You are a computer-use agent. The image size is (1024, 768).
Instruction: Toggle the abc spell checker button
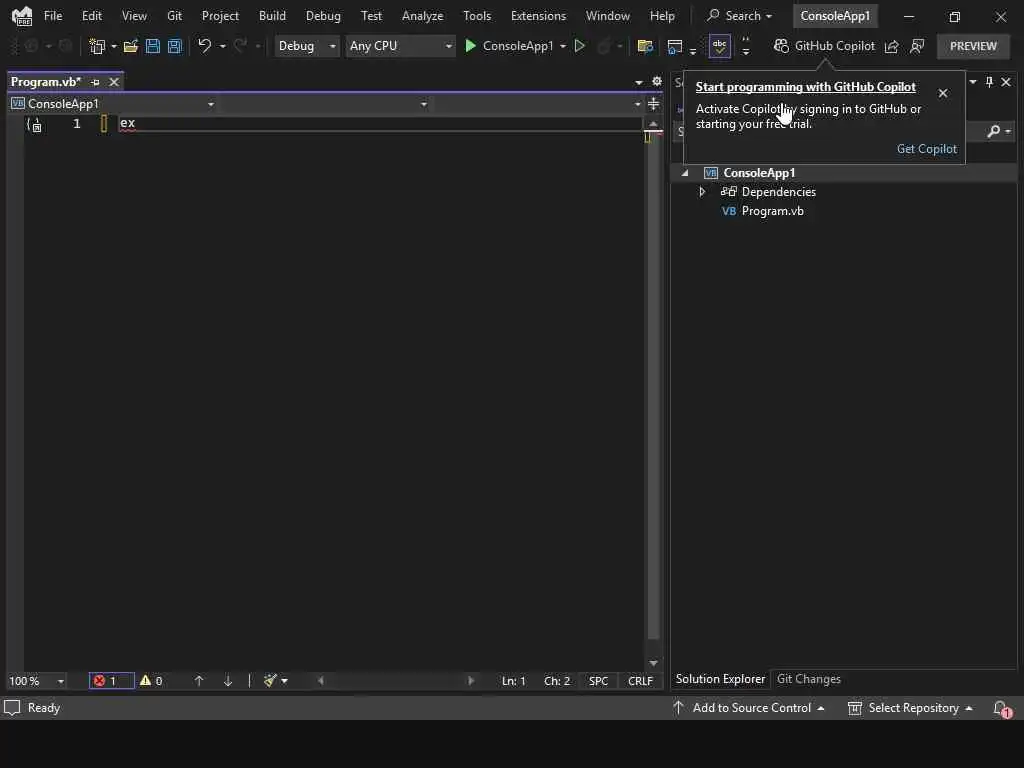pyautogui.click(x=719, y=46)
